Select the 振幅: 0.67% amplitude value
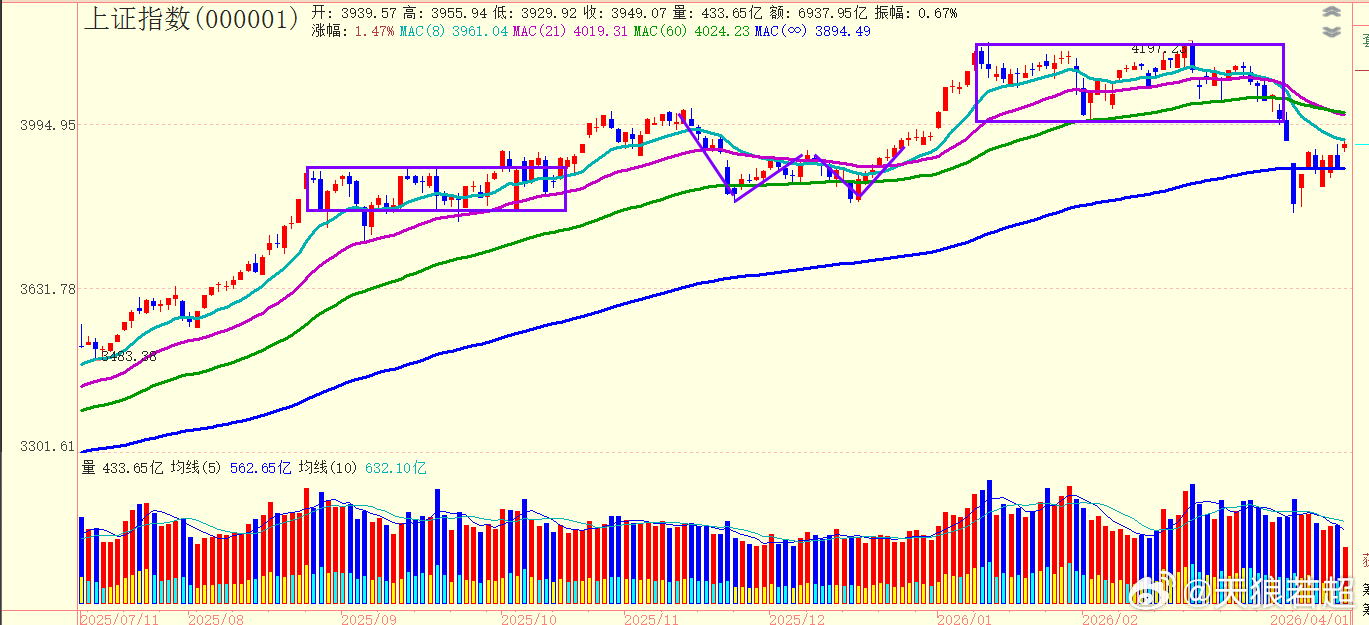 [x=915, y=13]
